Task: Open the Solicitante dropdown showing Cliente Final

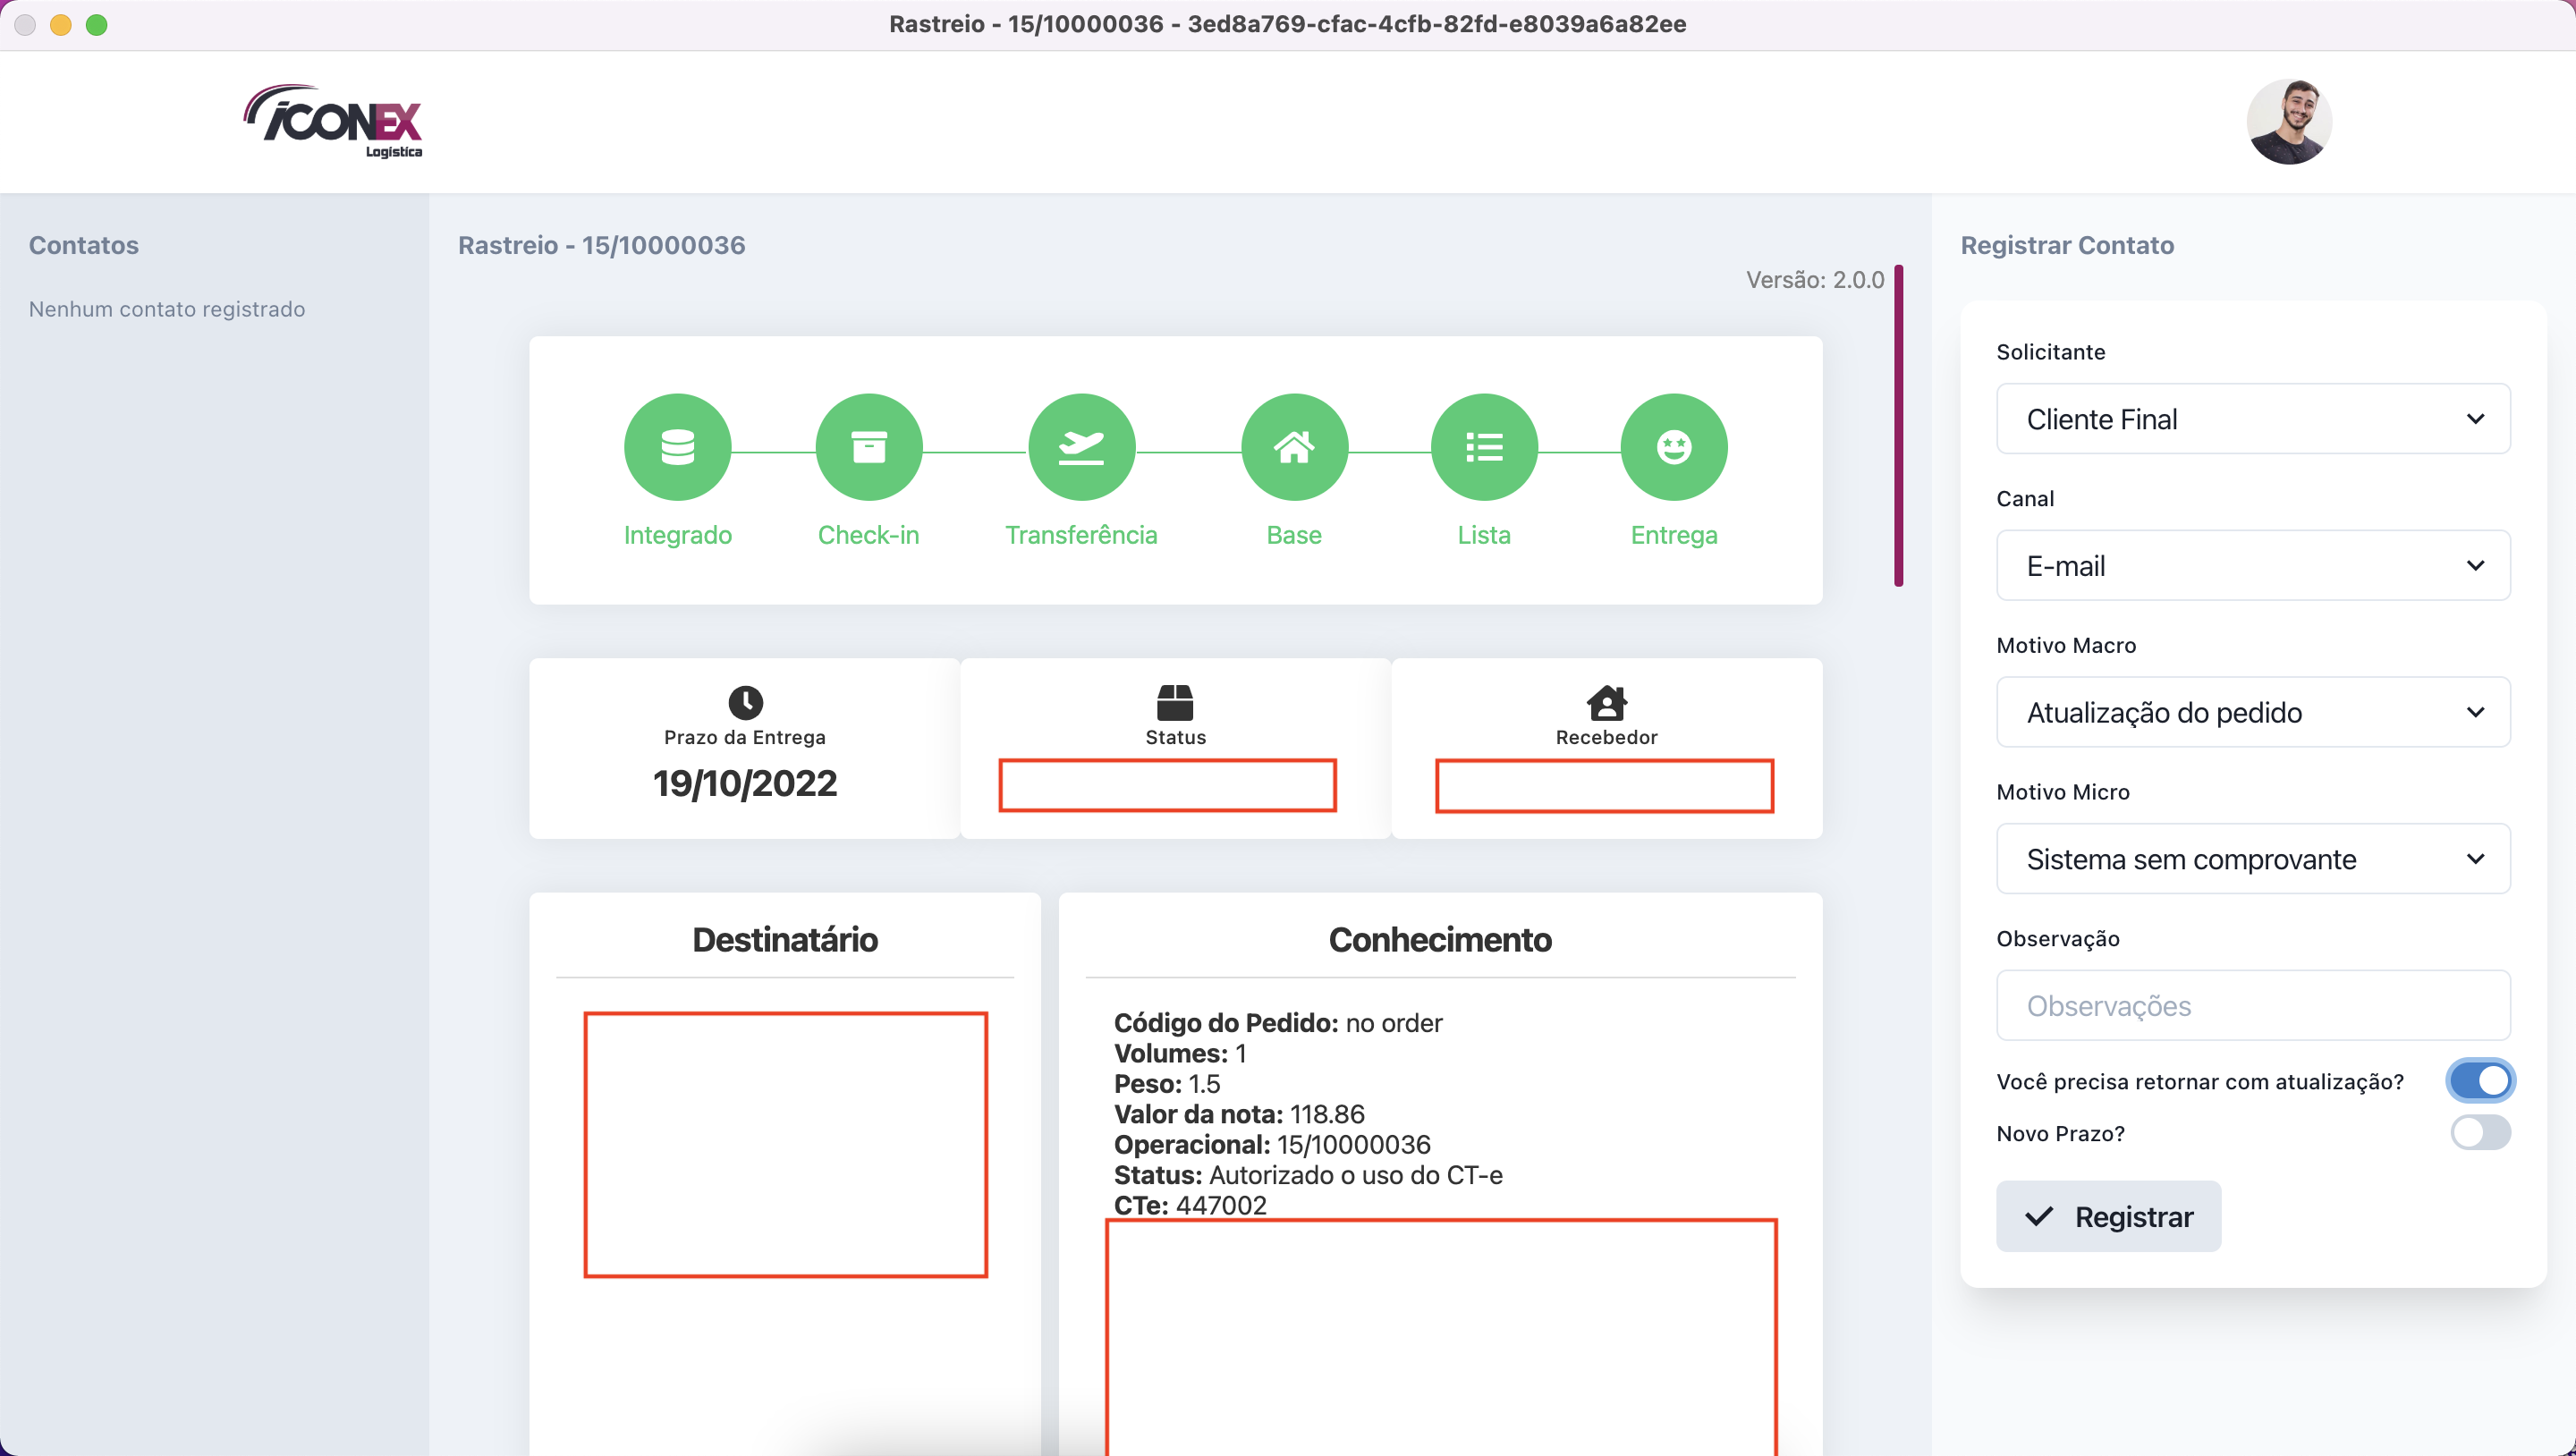Action: pyautogui.click(x=2253, y=419)
